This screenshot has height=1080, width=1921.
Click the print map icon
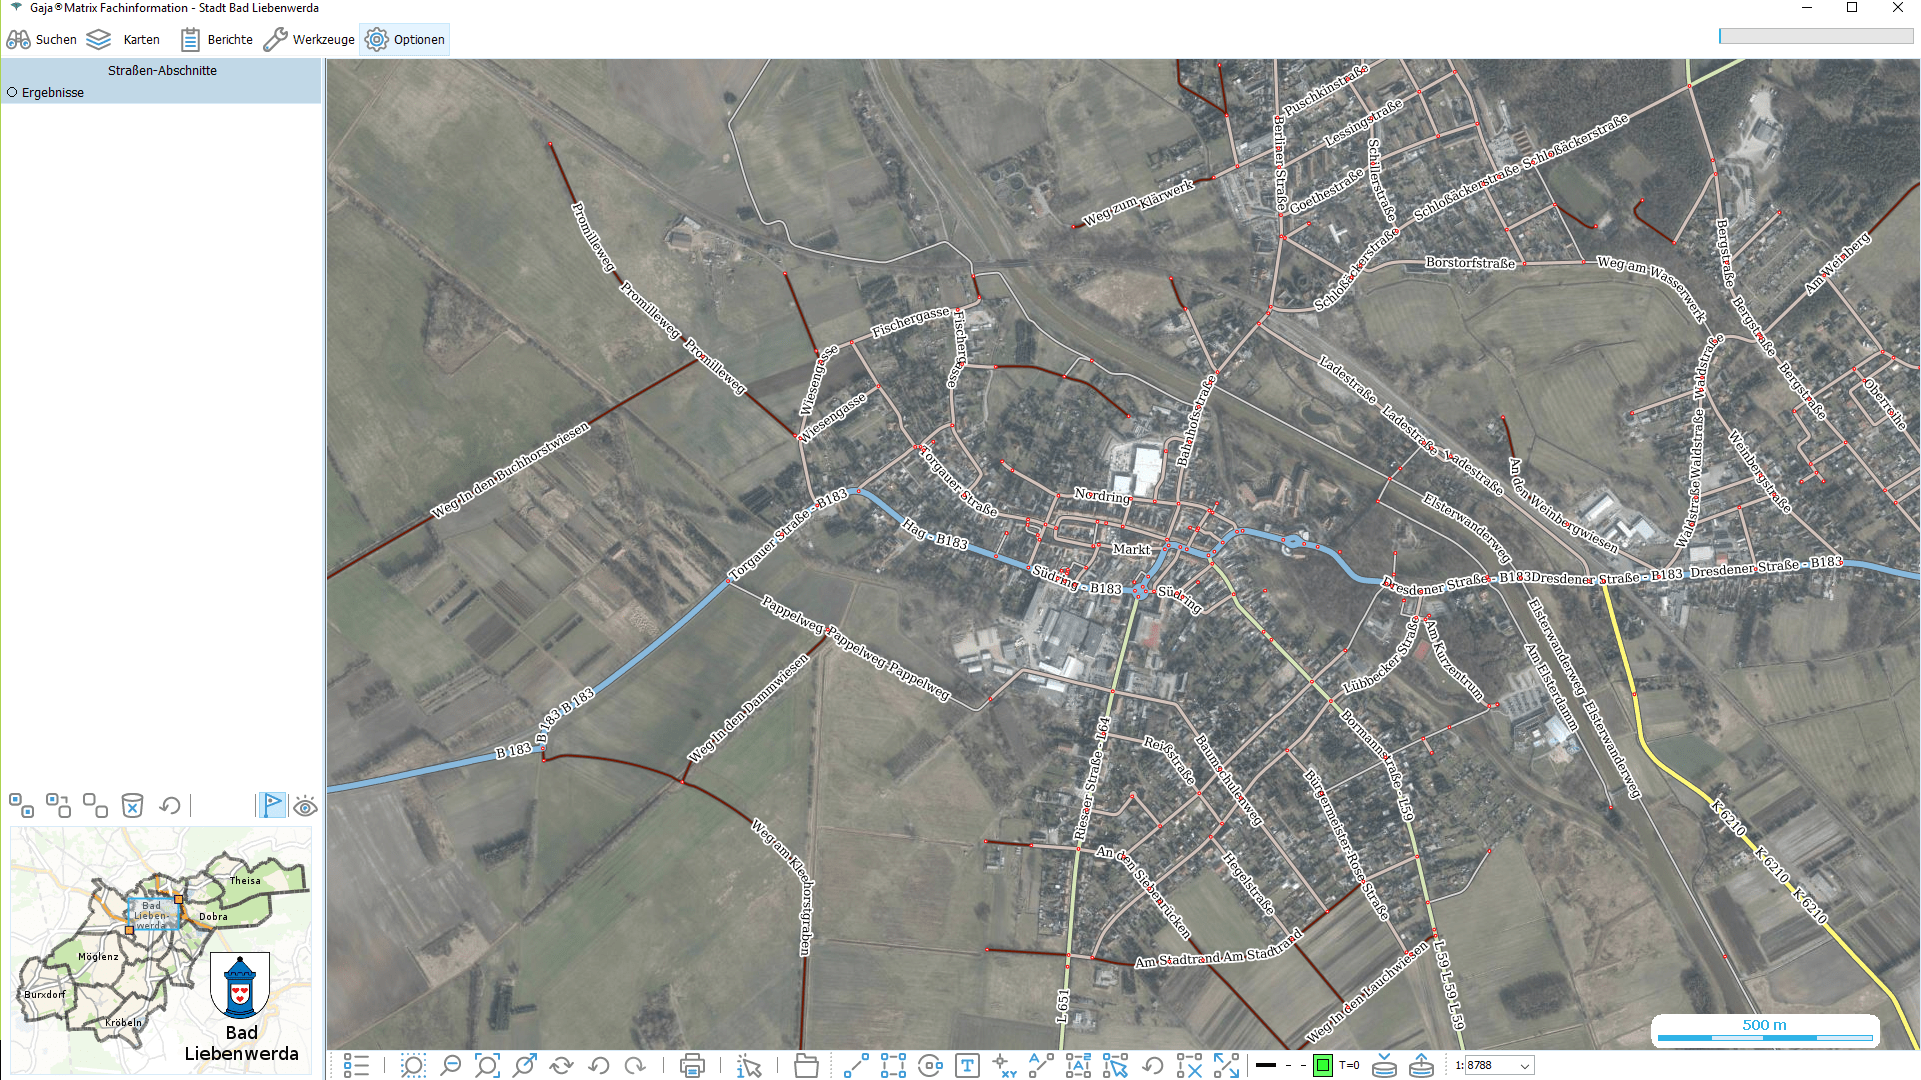point(692,1066)
